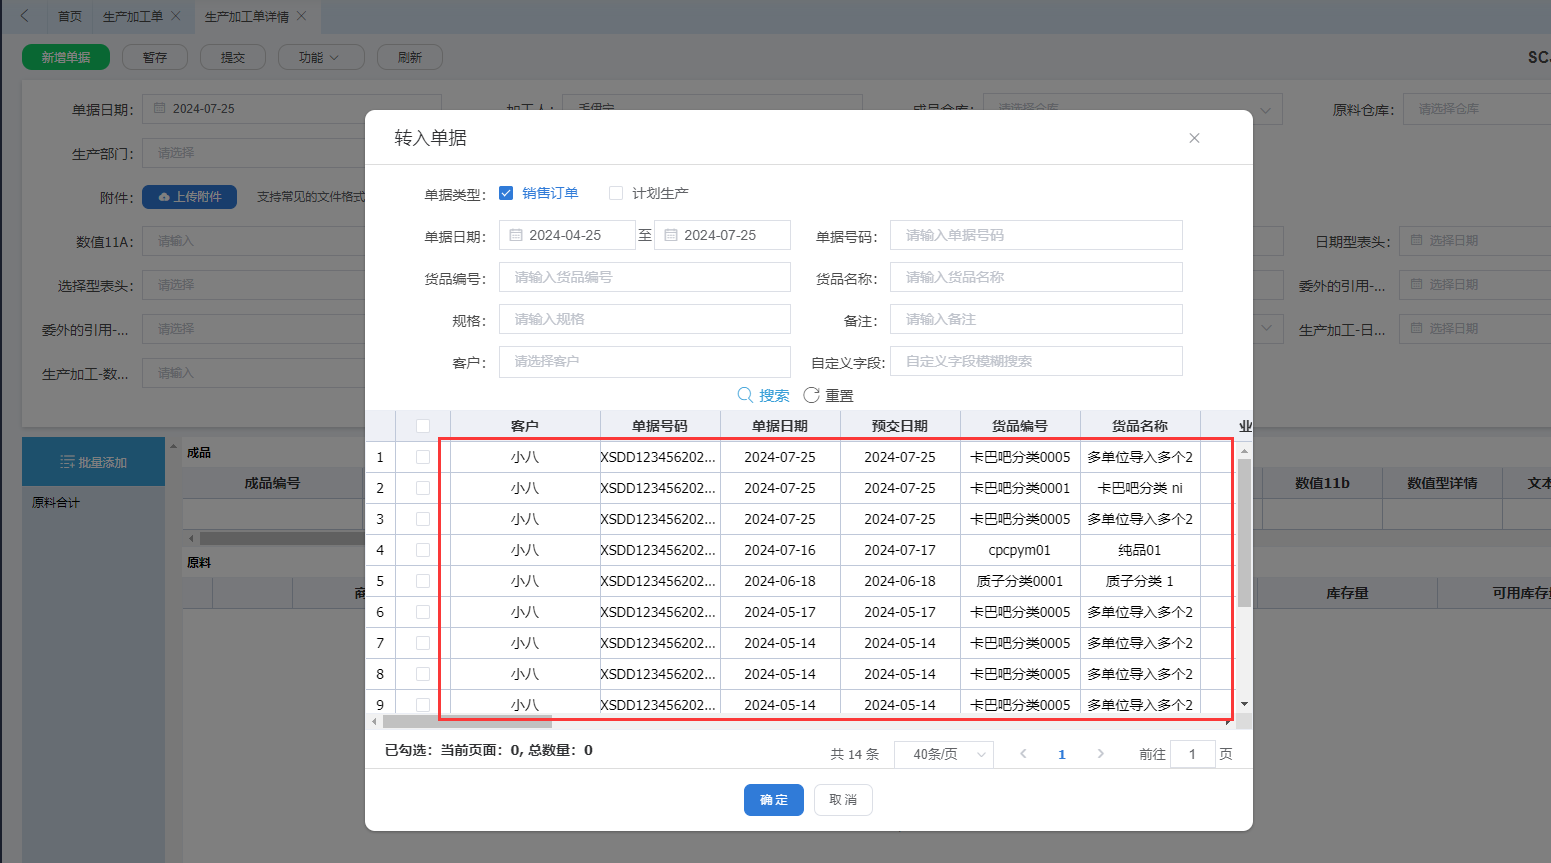1551x863 pixels.
Task: Switch to the 首页 tab
Action: pos(70,16)
